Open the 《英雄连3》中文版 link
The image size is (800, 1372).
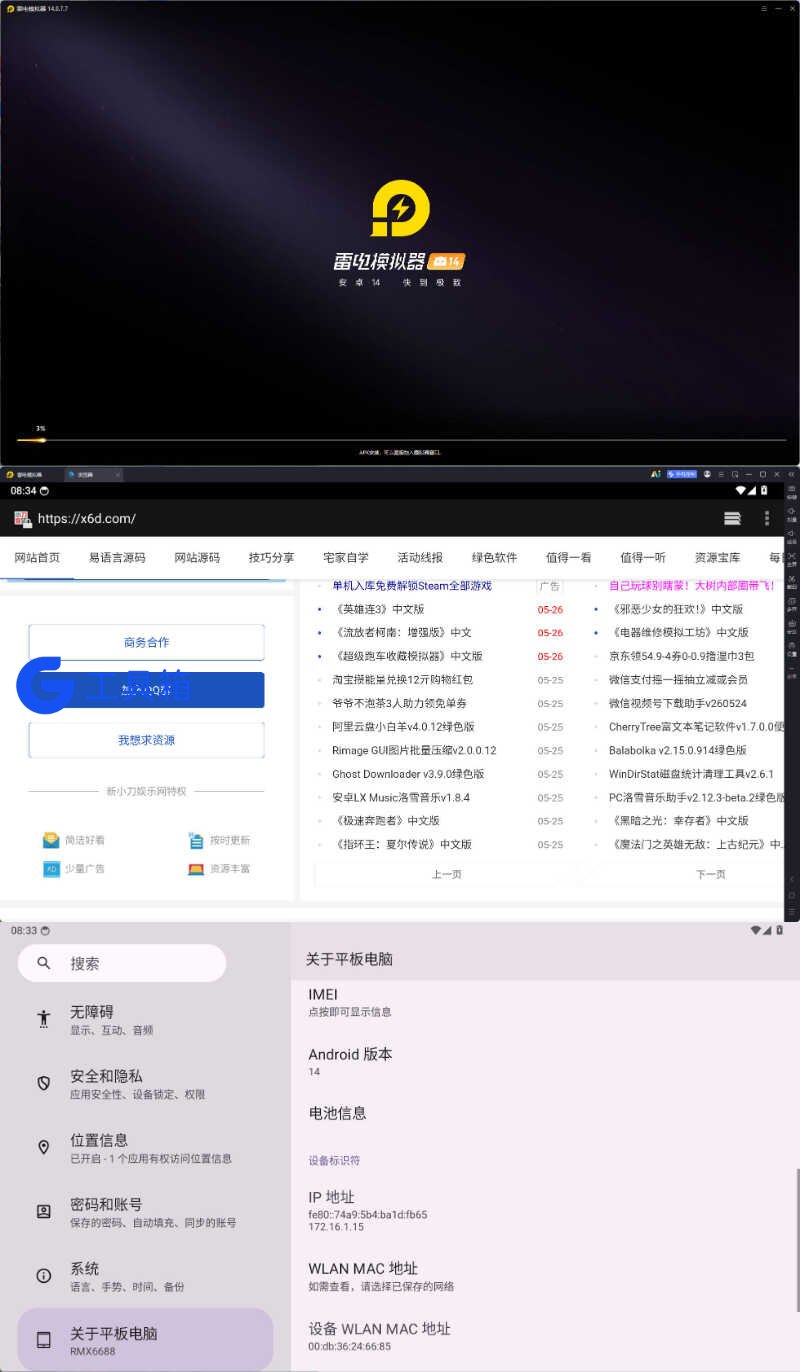[378, 609]
